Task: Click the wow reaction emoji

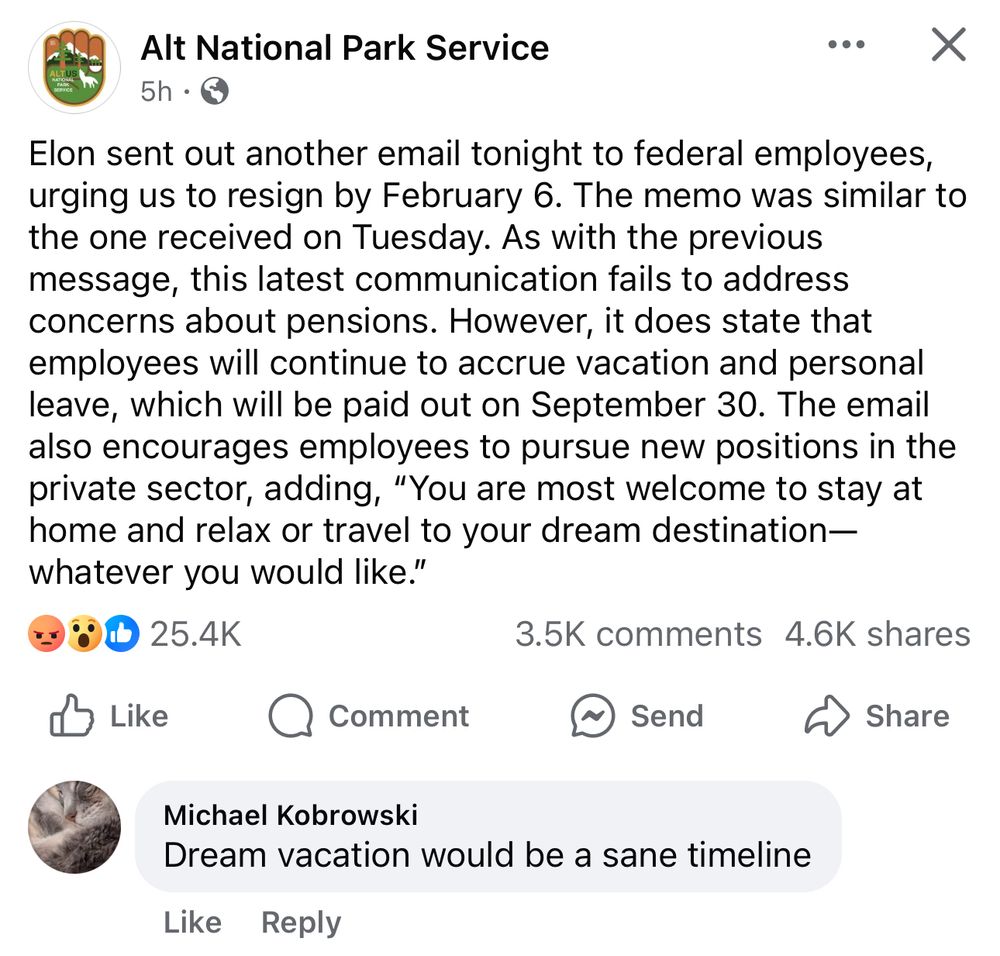Action: (x=84, y=635)
